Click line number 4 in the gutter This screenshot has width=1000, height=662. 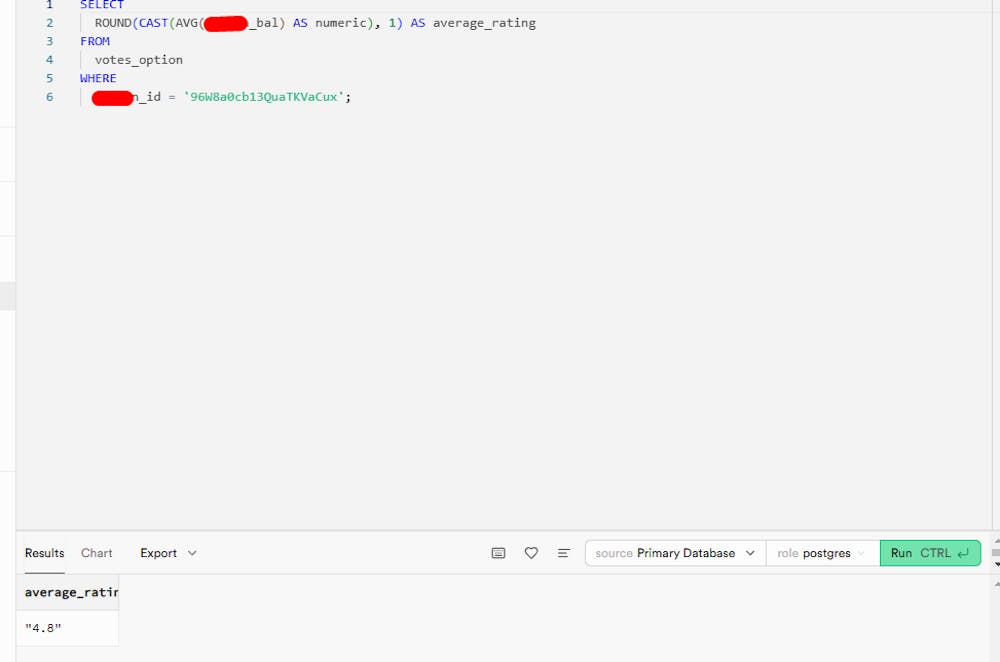pyautogui.click(x=50, y=60)
